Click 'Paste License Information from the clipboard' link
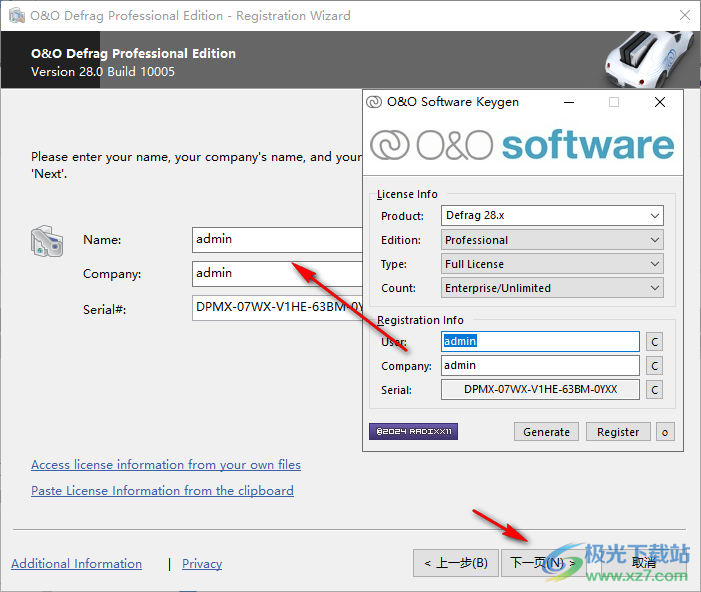This screenshot has height=592, width=701. tap(162, 491)
